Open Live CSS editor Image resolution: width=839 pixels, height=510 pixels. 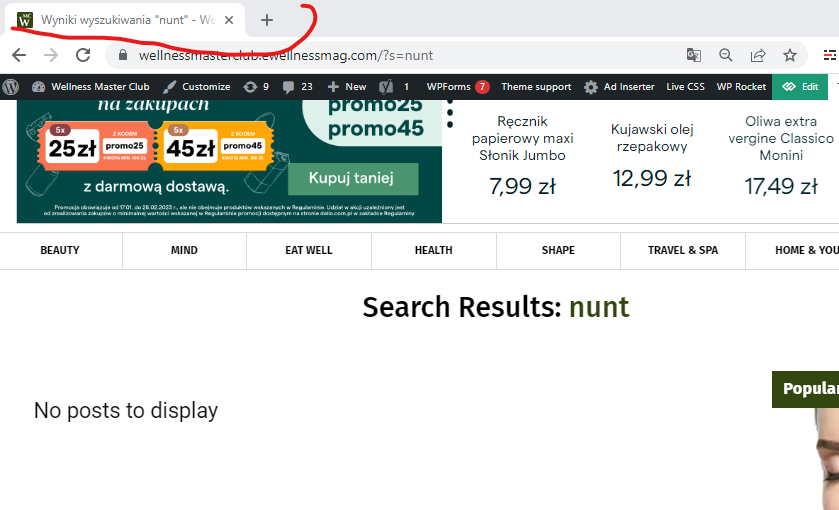tap(685, 87)
